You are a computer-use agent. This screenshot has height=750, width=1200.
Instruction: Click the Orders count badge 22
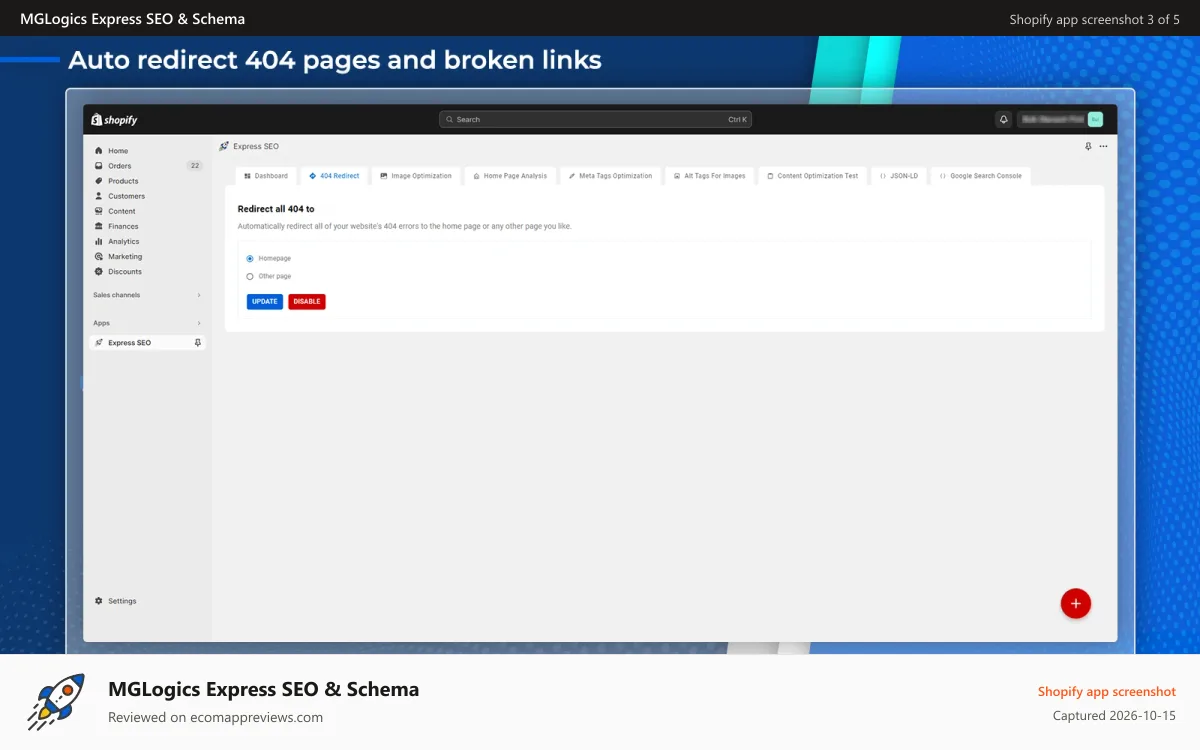[195, 166]
